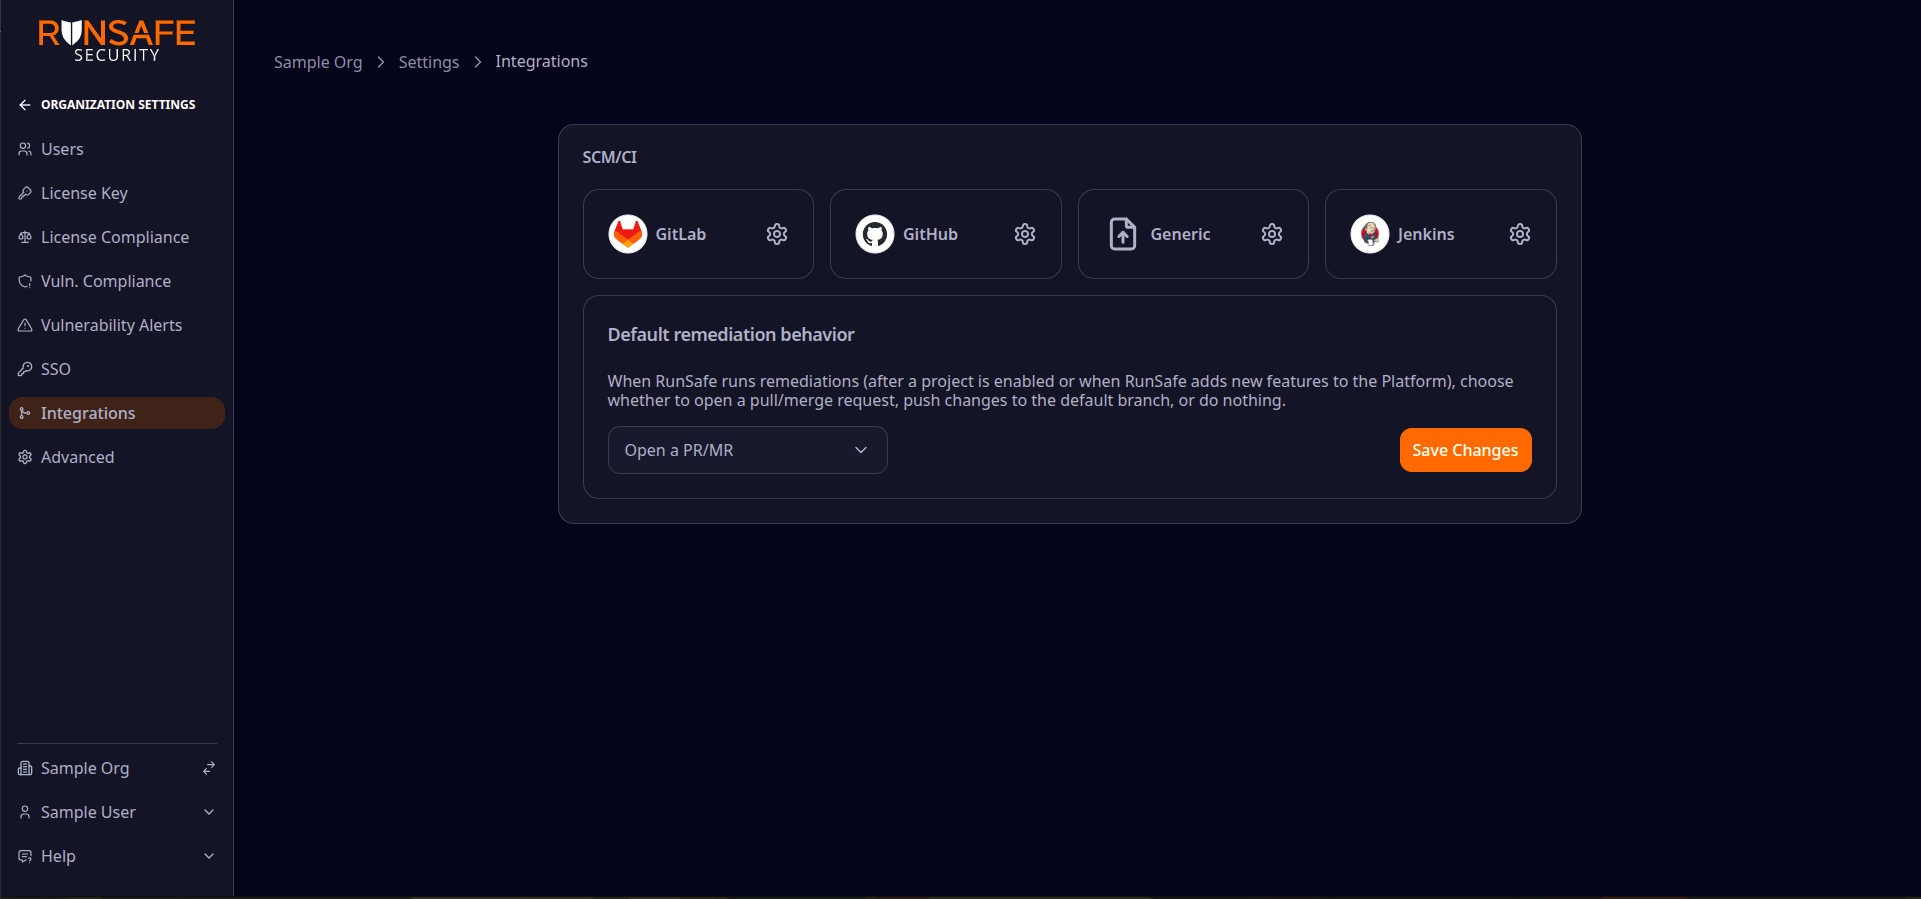Open the remediation behavior dropdown

[747, 450]
